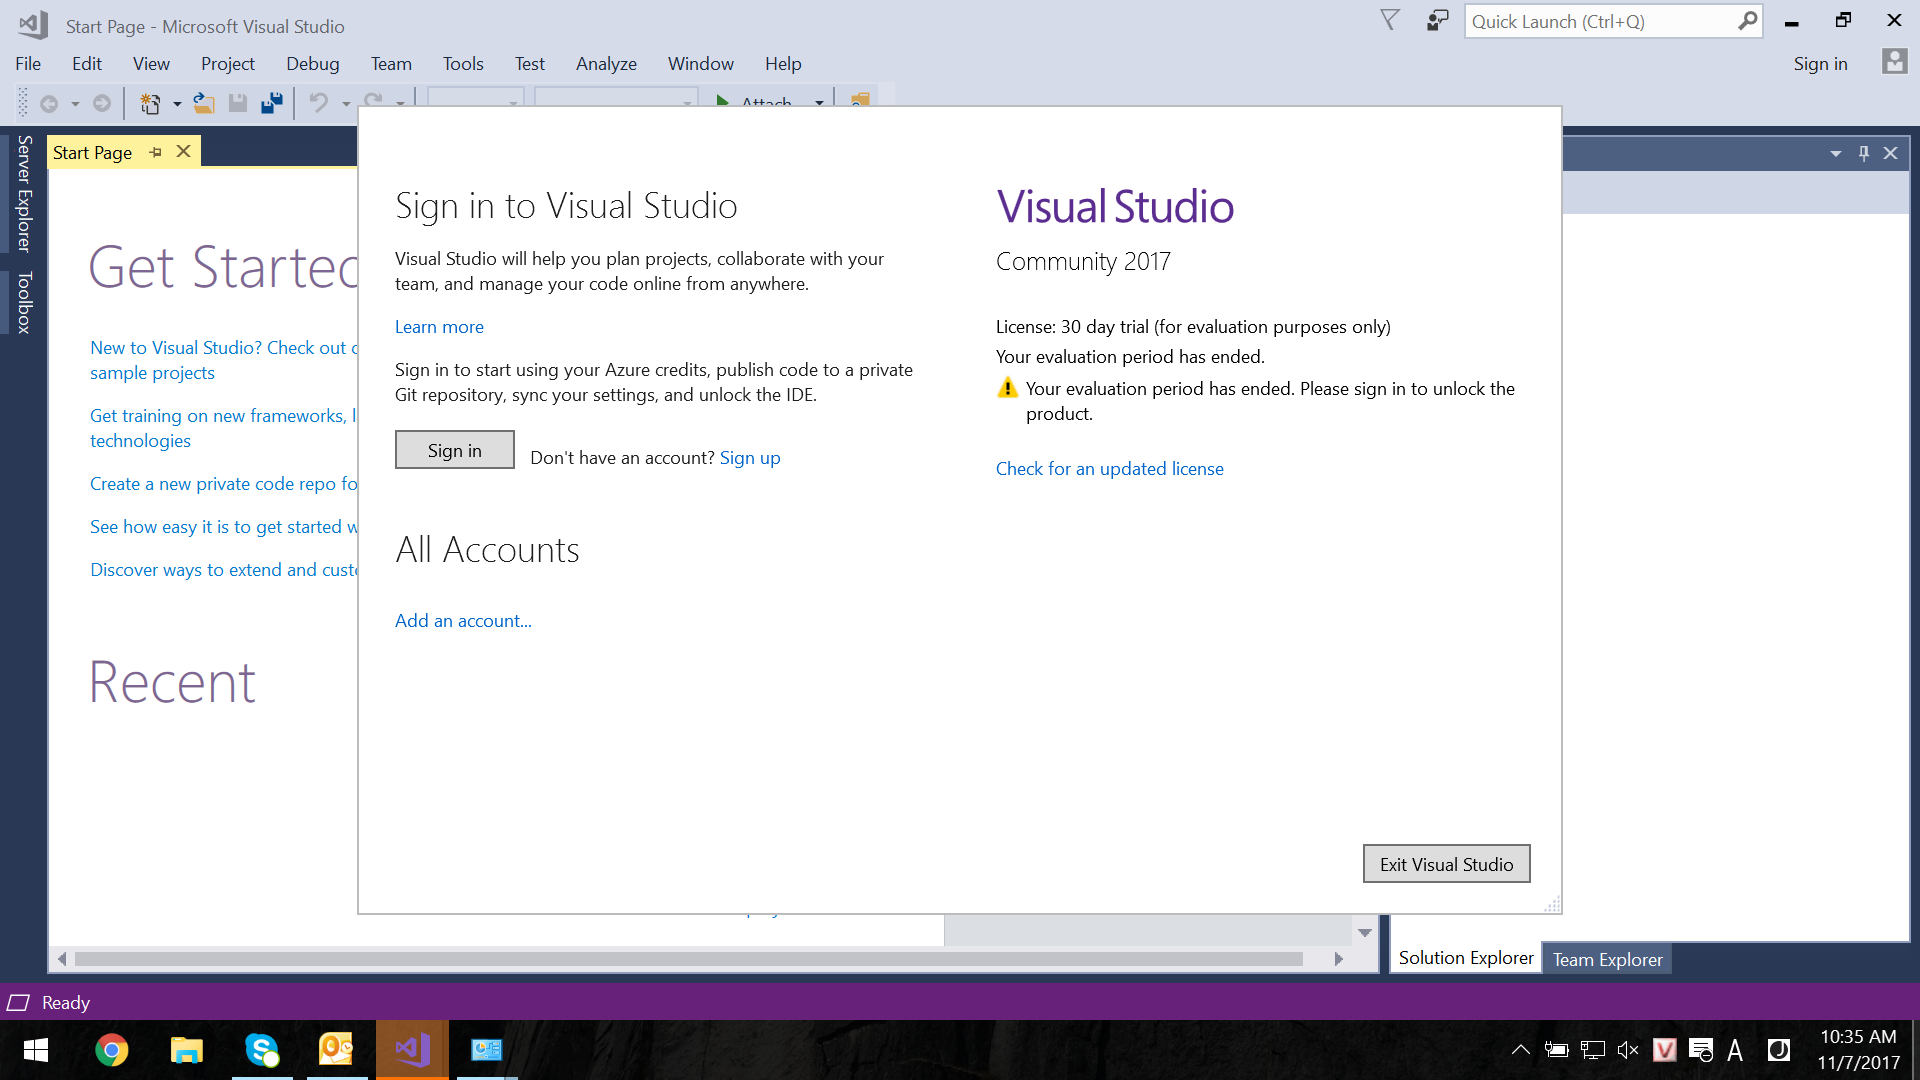Open the Team menu
The image size is (1920, 1080).
coord(391,63)
